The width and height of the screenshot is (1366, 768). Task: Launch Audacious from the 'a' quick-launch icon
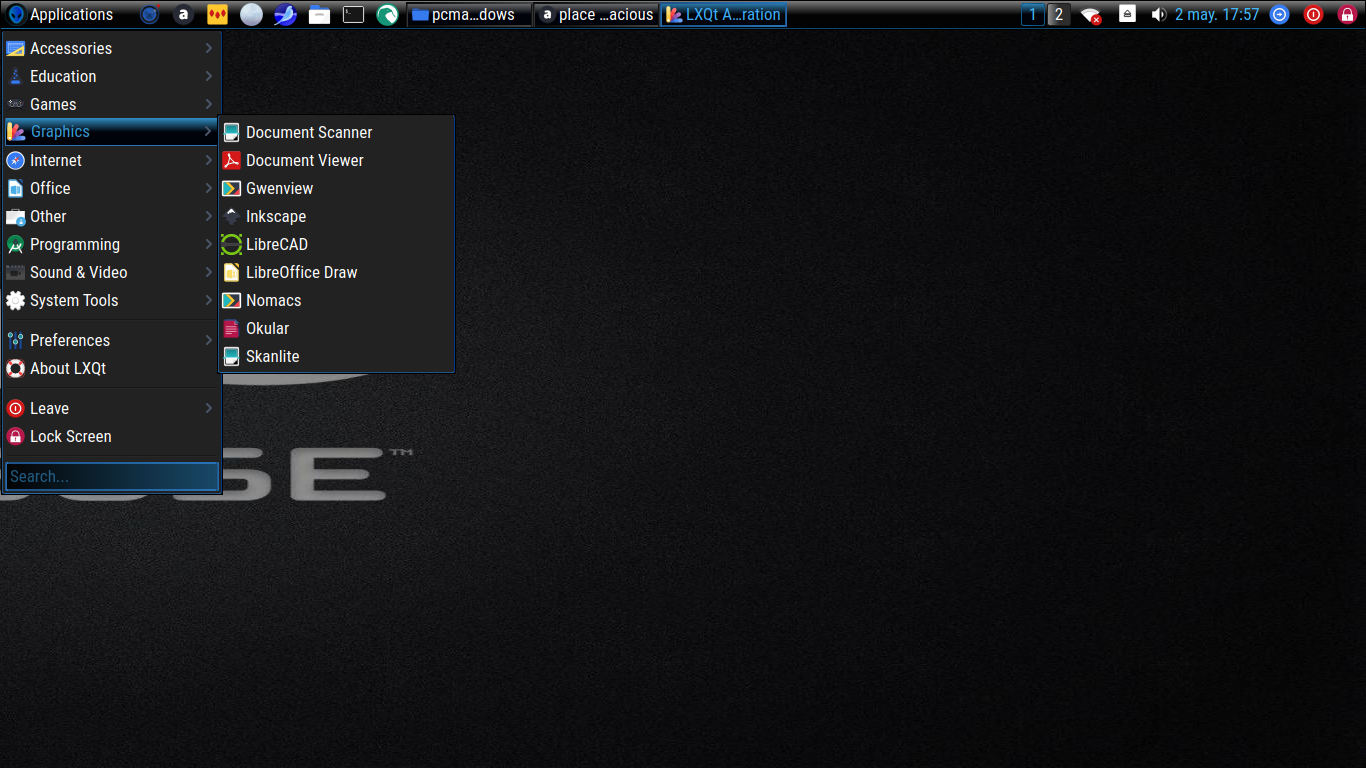pyautogui.click(x=183, y=15)
